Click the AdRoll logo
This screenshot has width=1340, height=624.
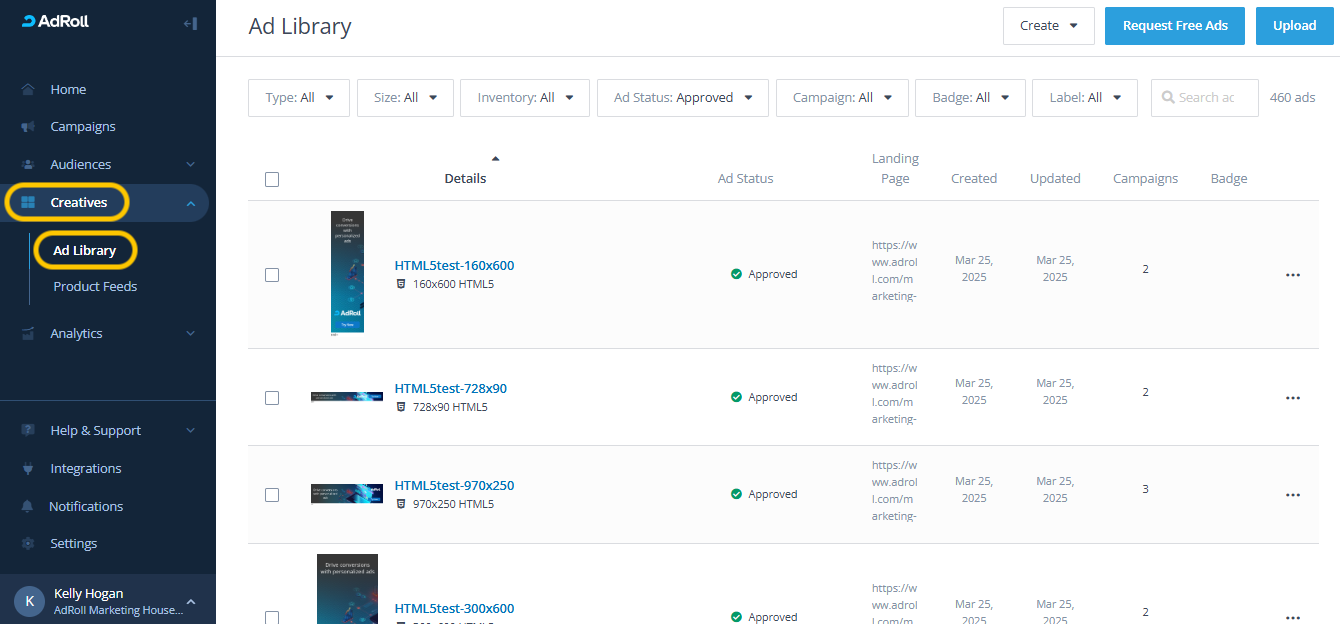(x=56, y=22)
